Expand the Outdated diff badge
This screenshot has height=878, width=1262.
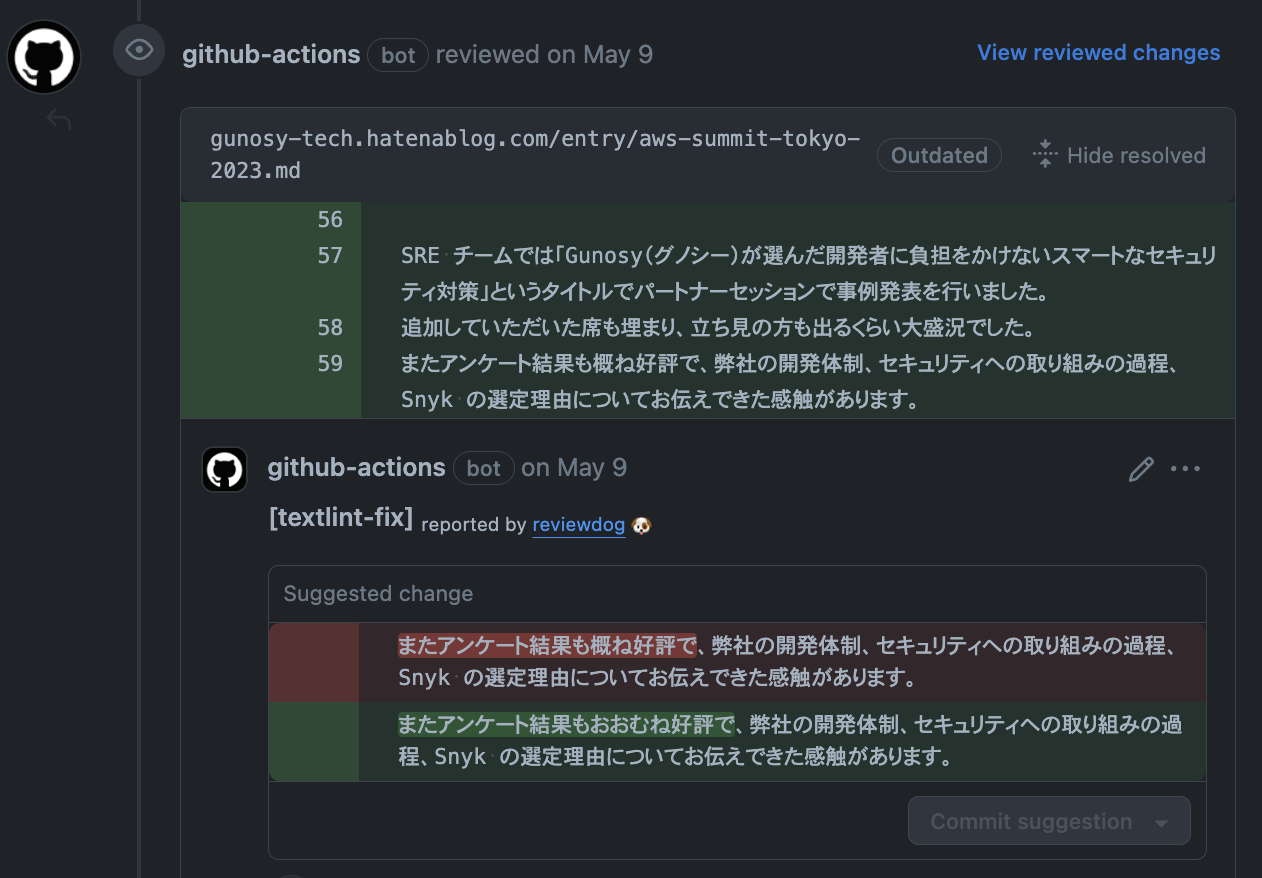[938, 155]
